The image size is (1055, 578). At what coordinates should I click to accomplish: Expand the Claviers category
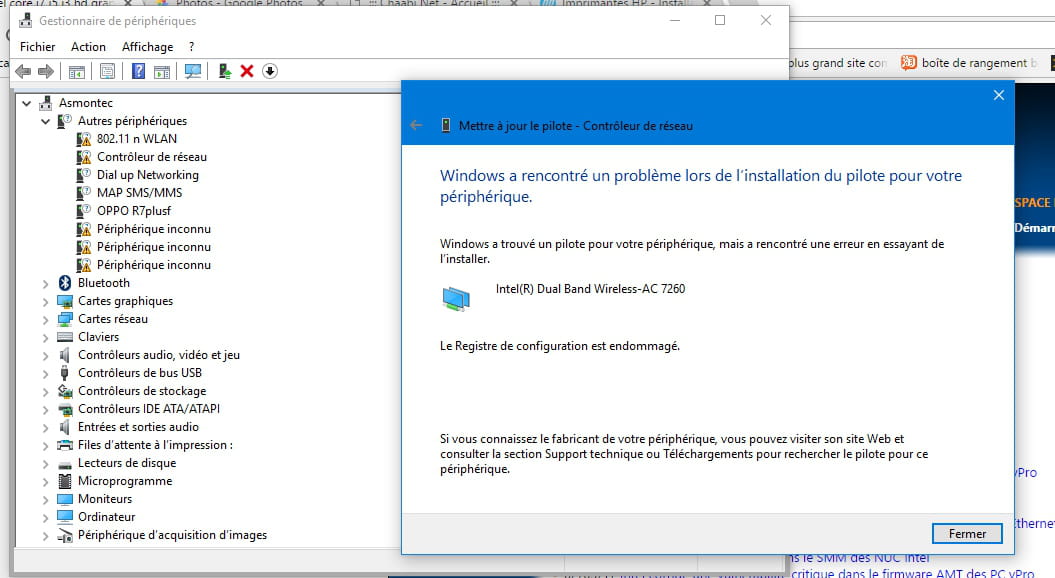click(45, 338)
